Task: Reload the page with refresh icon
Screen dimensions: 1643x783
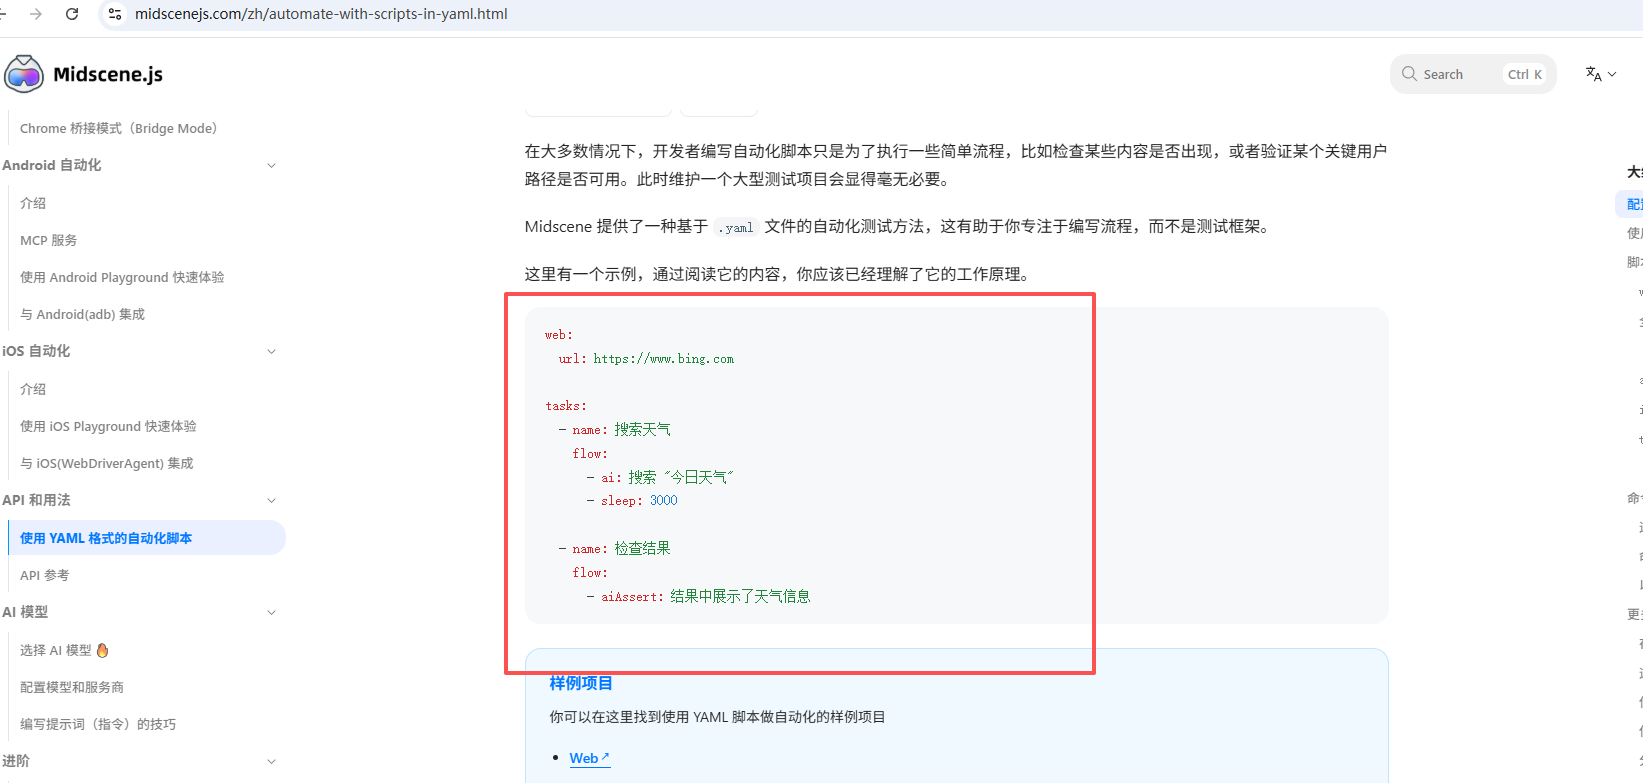Action: [72, 14]
